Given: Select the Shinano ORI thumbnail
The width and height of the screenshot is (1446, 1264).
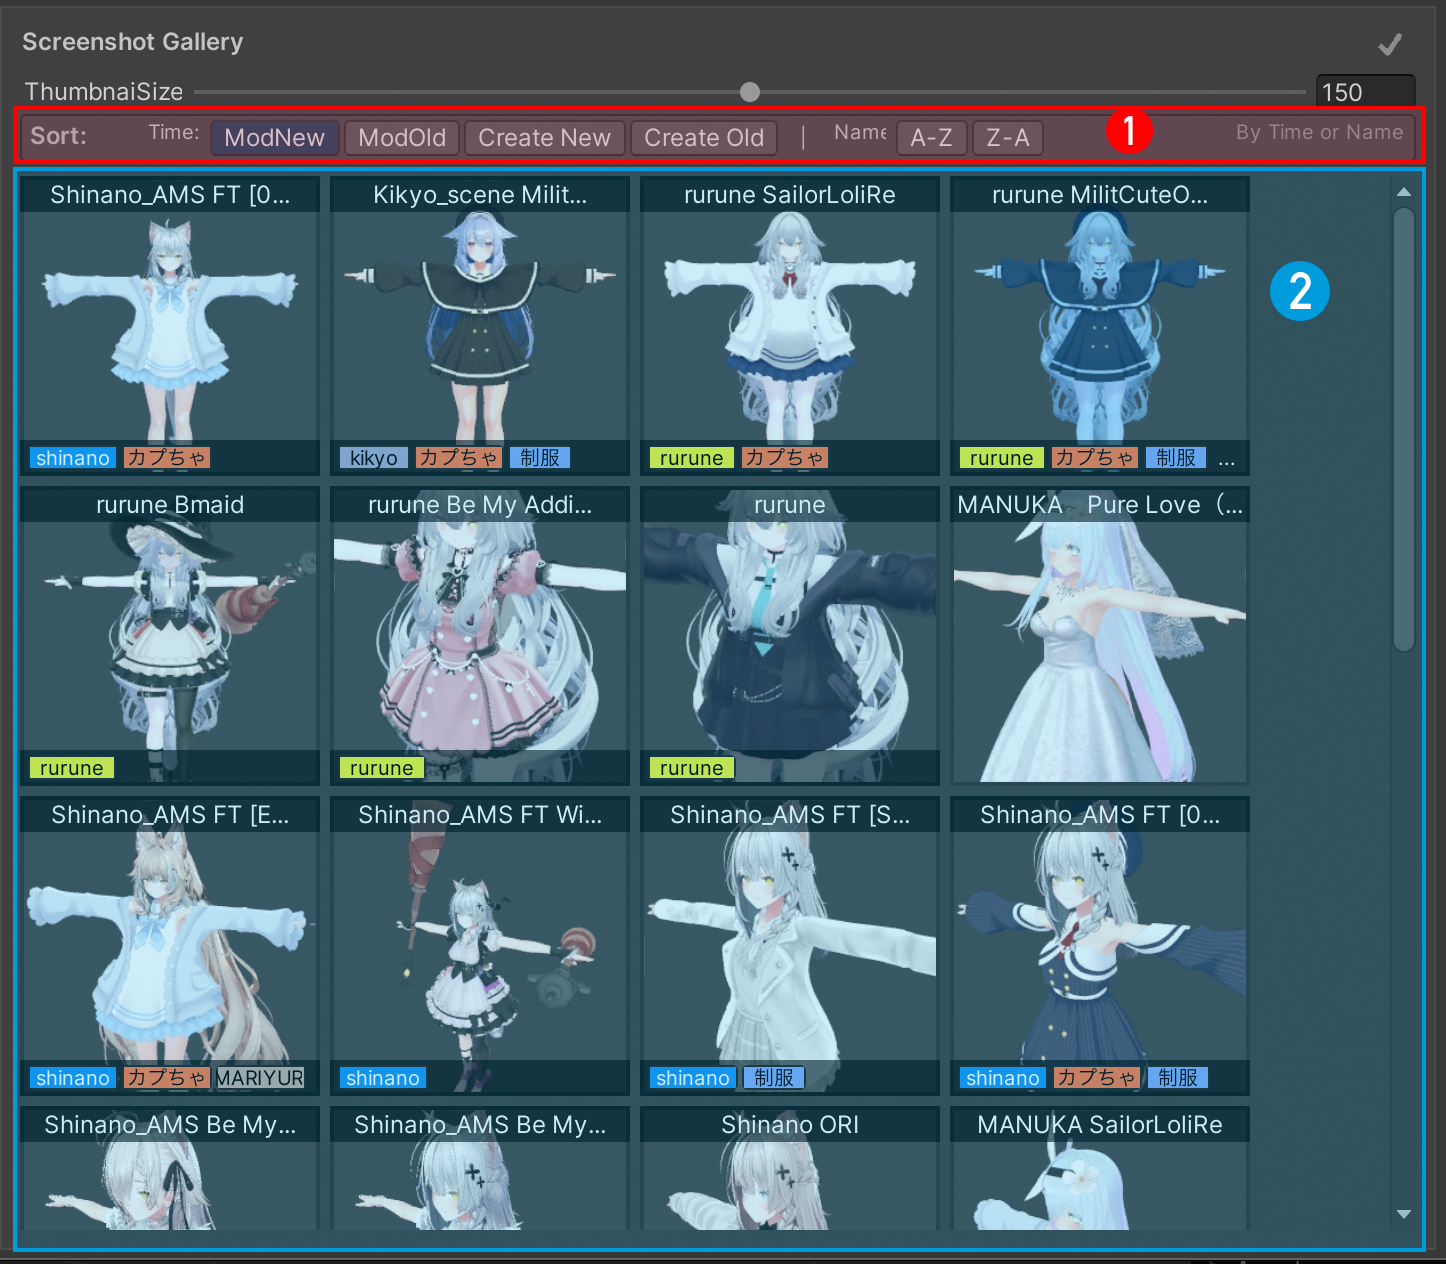Looking at the screenshot, I should pyautogui.click(x=789, y=1170).
